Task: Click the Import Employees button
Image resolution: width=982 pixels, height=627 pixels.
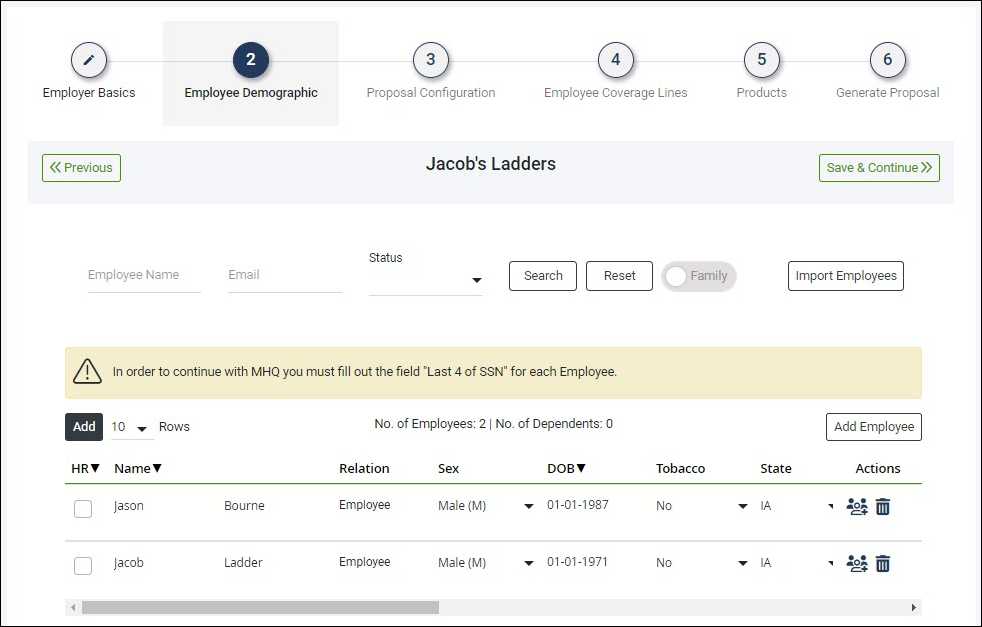Action: click(845, 276)
